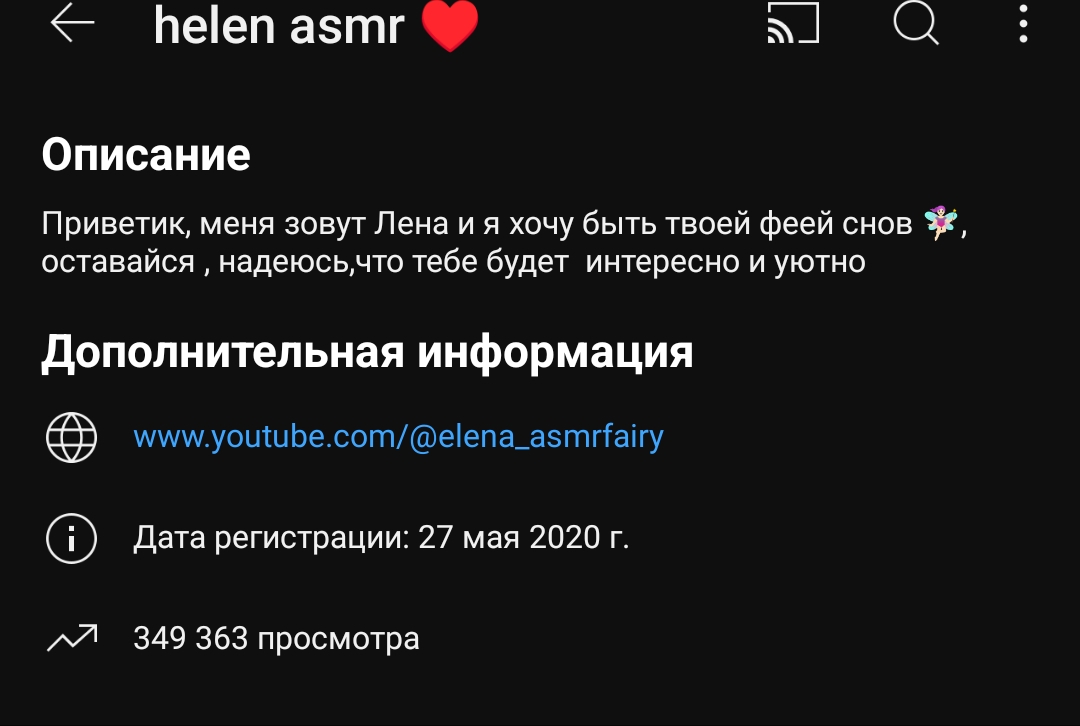This screenshot has width=1080, height=726.
Task: Click the Дополнительная информация heading
Action: tap(367, 353)
